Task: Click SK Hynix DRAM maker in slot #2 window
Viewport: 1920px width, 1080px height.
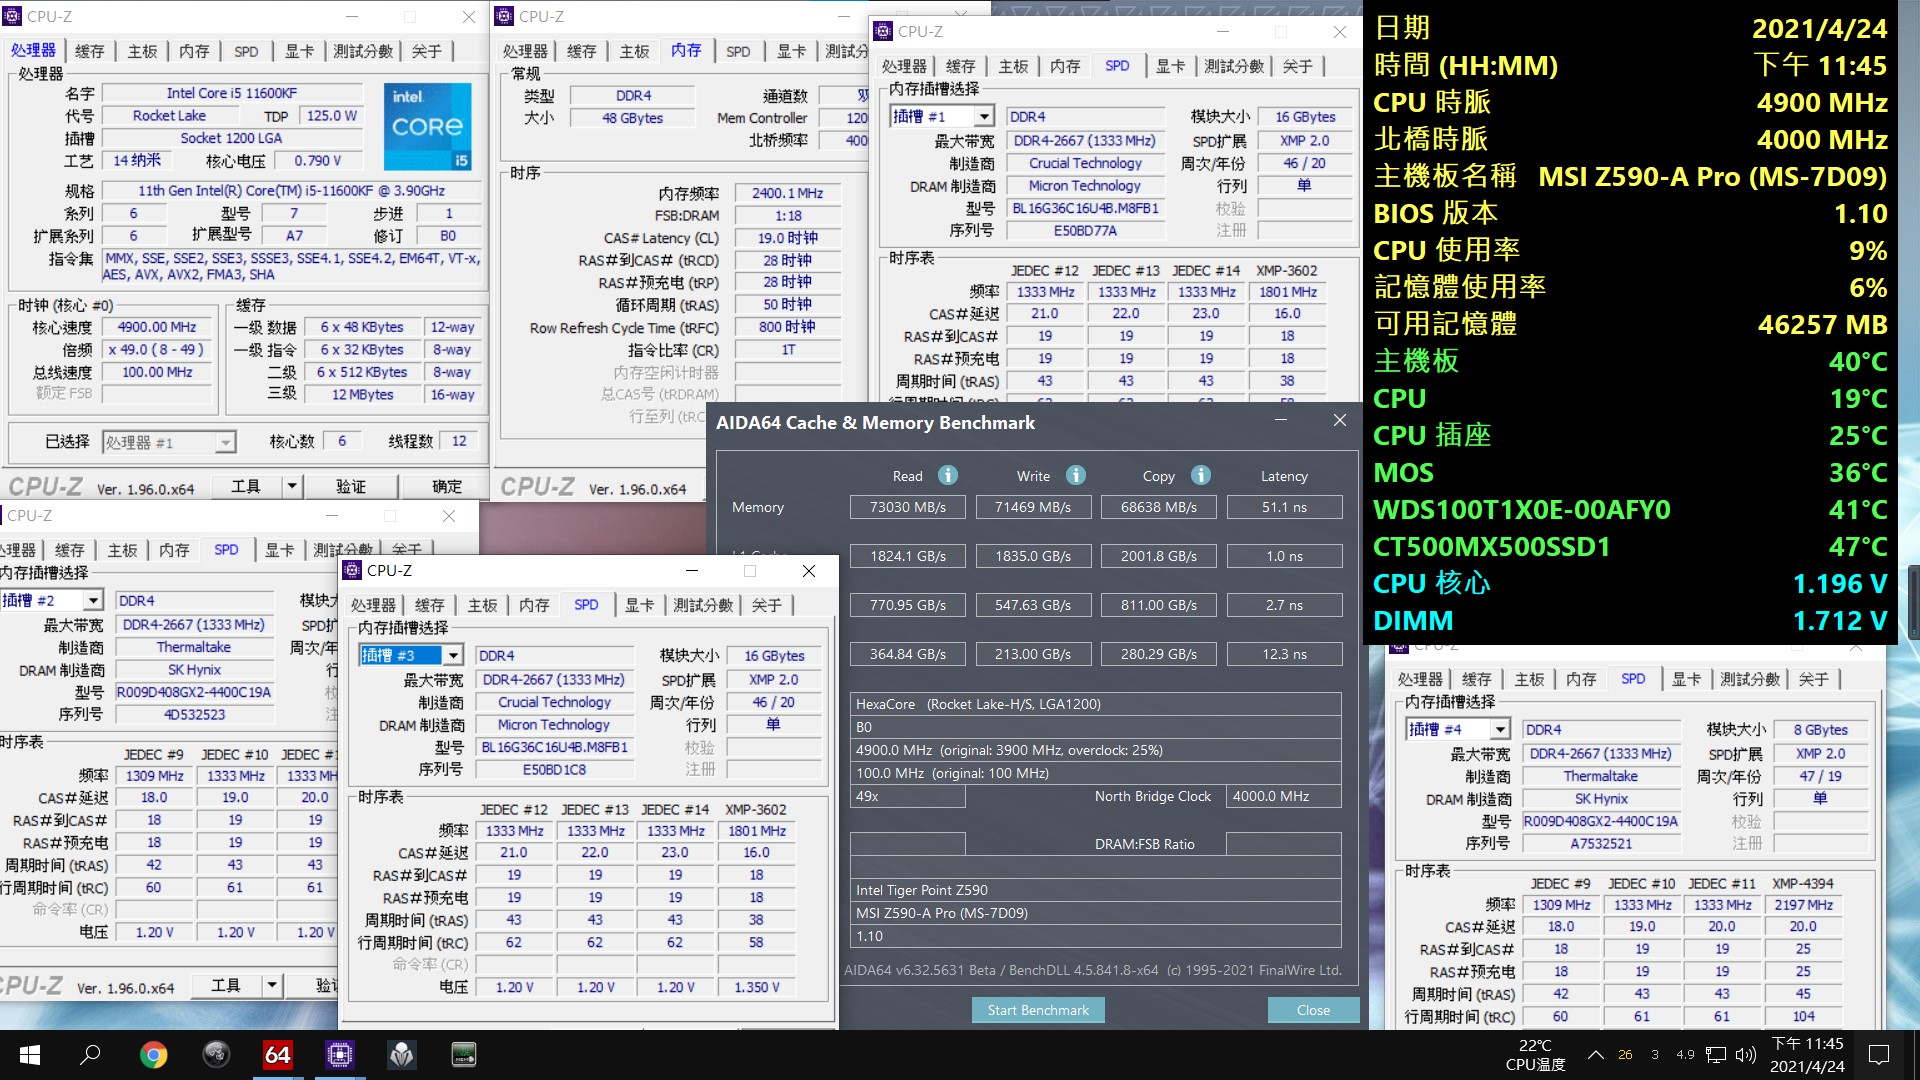Action: [194, 670]
